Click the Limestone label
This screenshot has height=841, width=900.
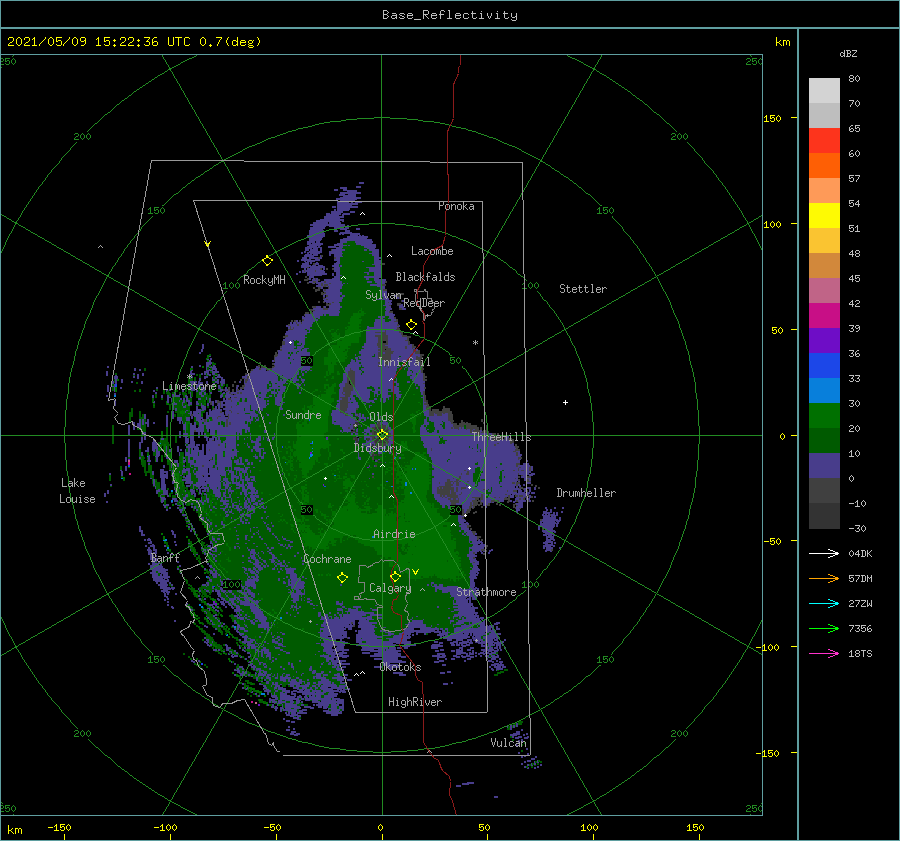189,386
